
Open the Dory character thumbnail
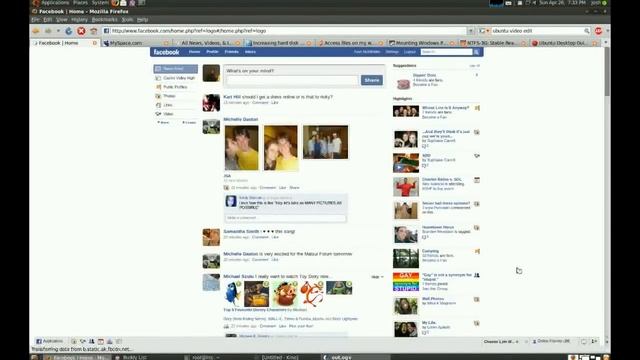pos(233,293)
